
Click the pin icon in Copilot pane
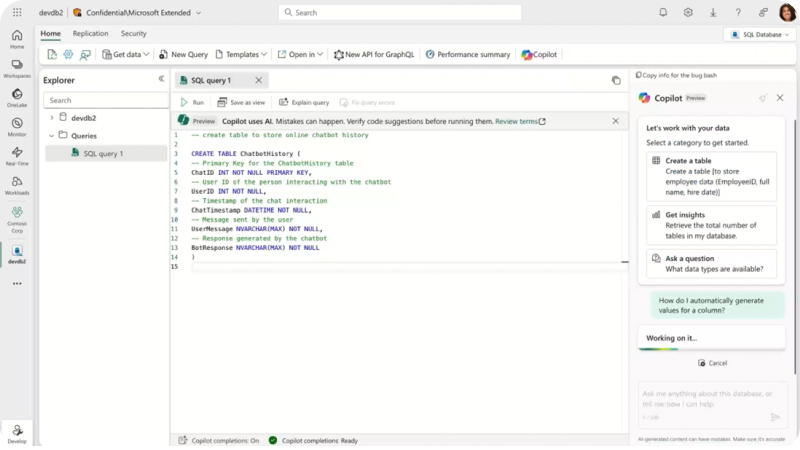[762, 98]
